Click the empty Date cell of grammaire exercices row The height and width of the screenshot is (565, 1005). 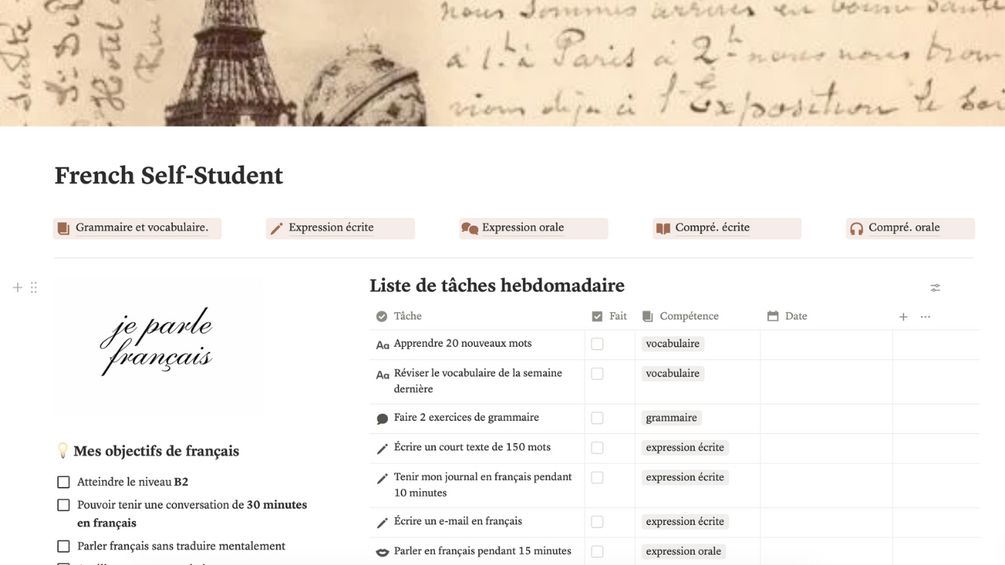[x=826, y=418]
